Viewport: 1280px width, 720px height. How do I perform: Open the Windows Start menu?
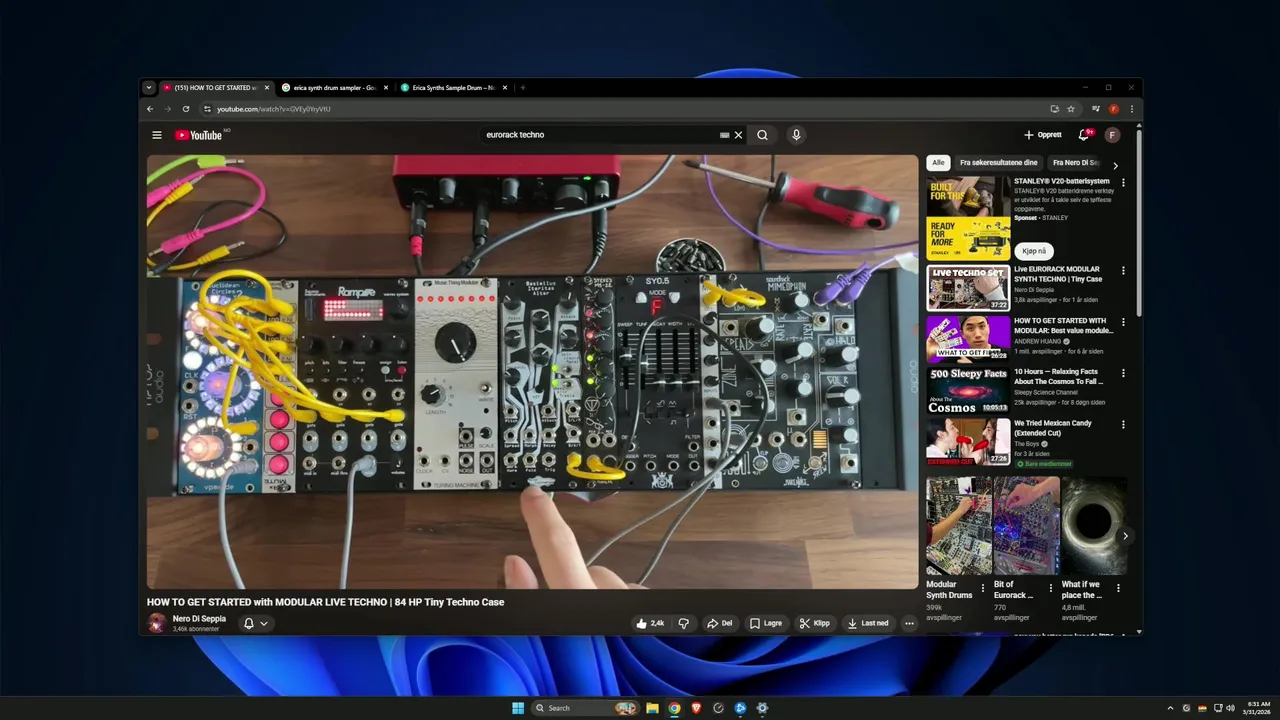(518, 708)
